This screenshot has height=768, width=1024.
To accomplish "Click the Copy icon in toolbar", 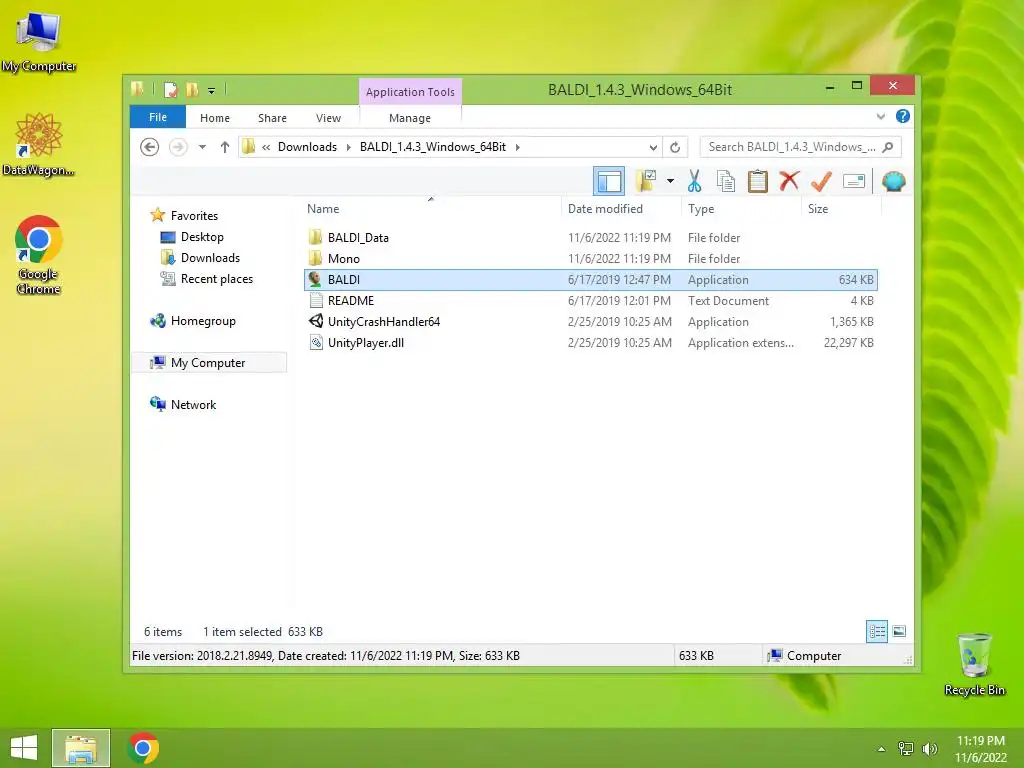I will point(726,181).
